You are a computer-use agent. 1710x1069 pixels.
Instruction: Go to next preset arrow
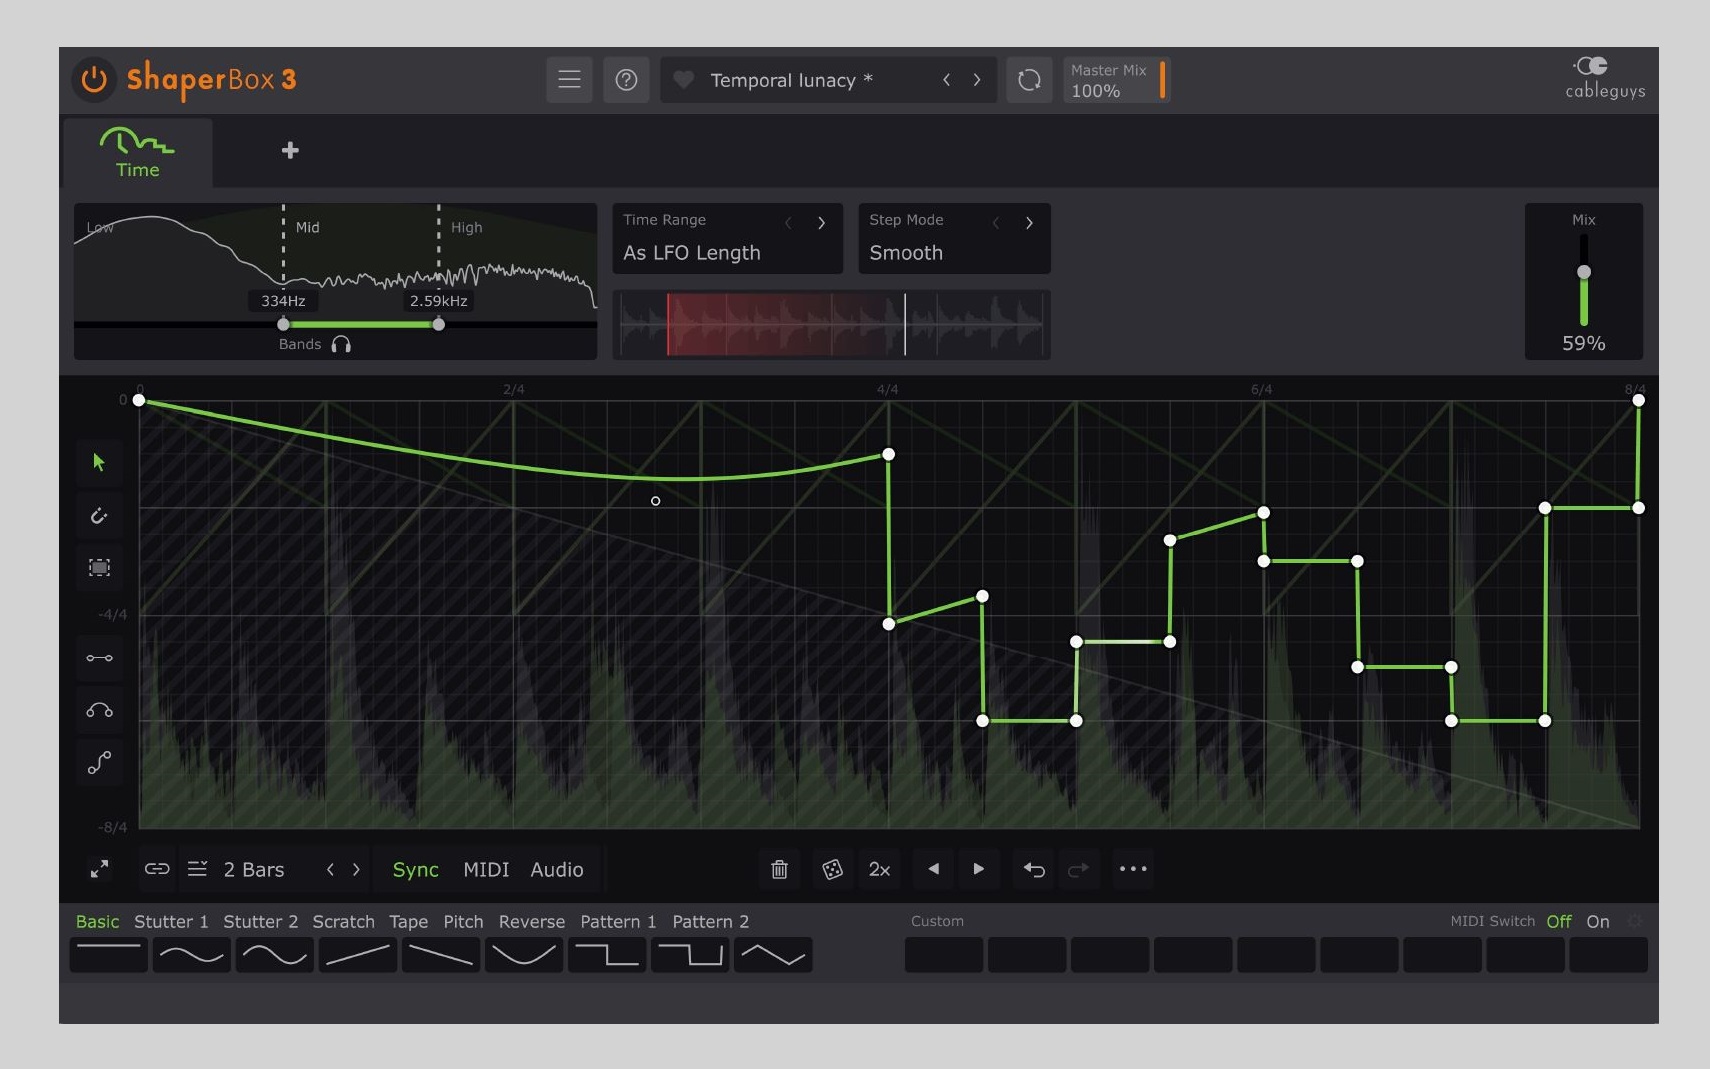[977, 80]
